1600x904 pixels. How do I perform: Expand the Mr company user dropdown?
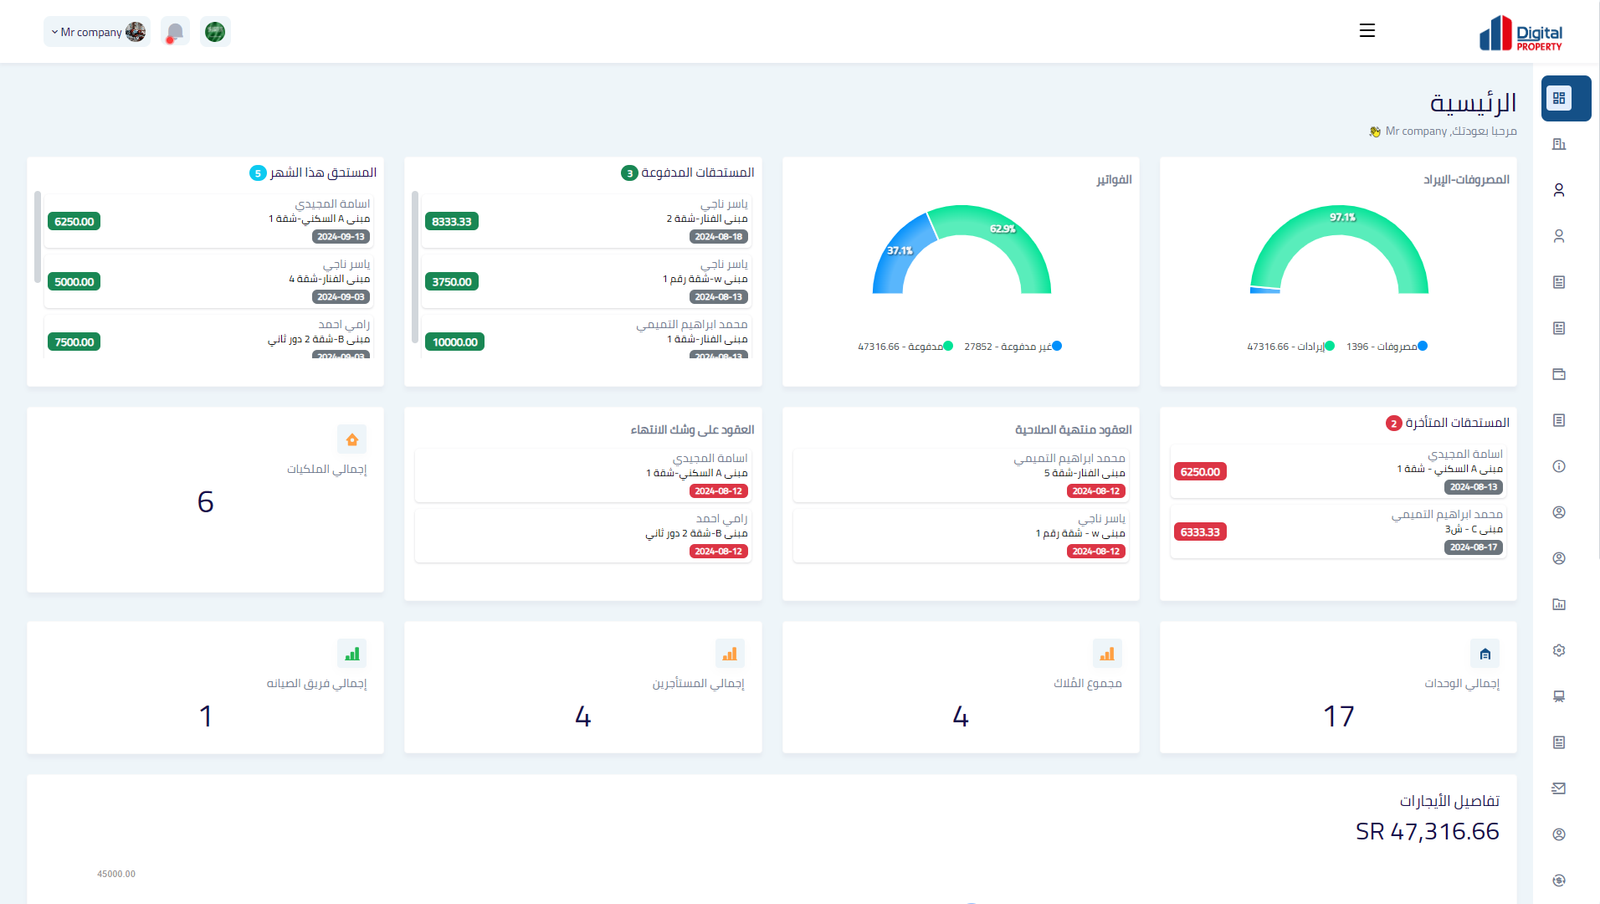(x=97, y=32)
